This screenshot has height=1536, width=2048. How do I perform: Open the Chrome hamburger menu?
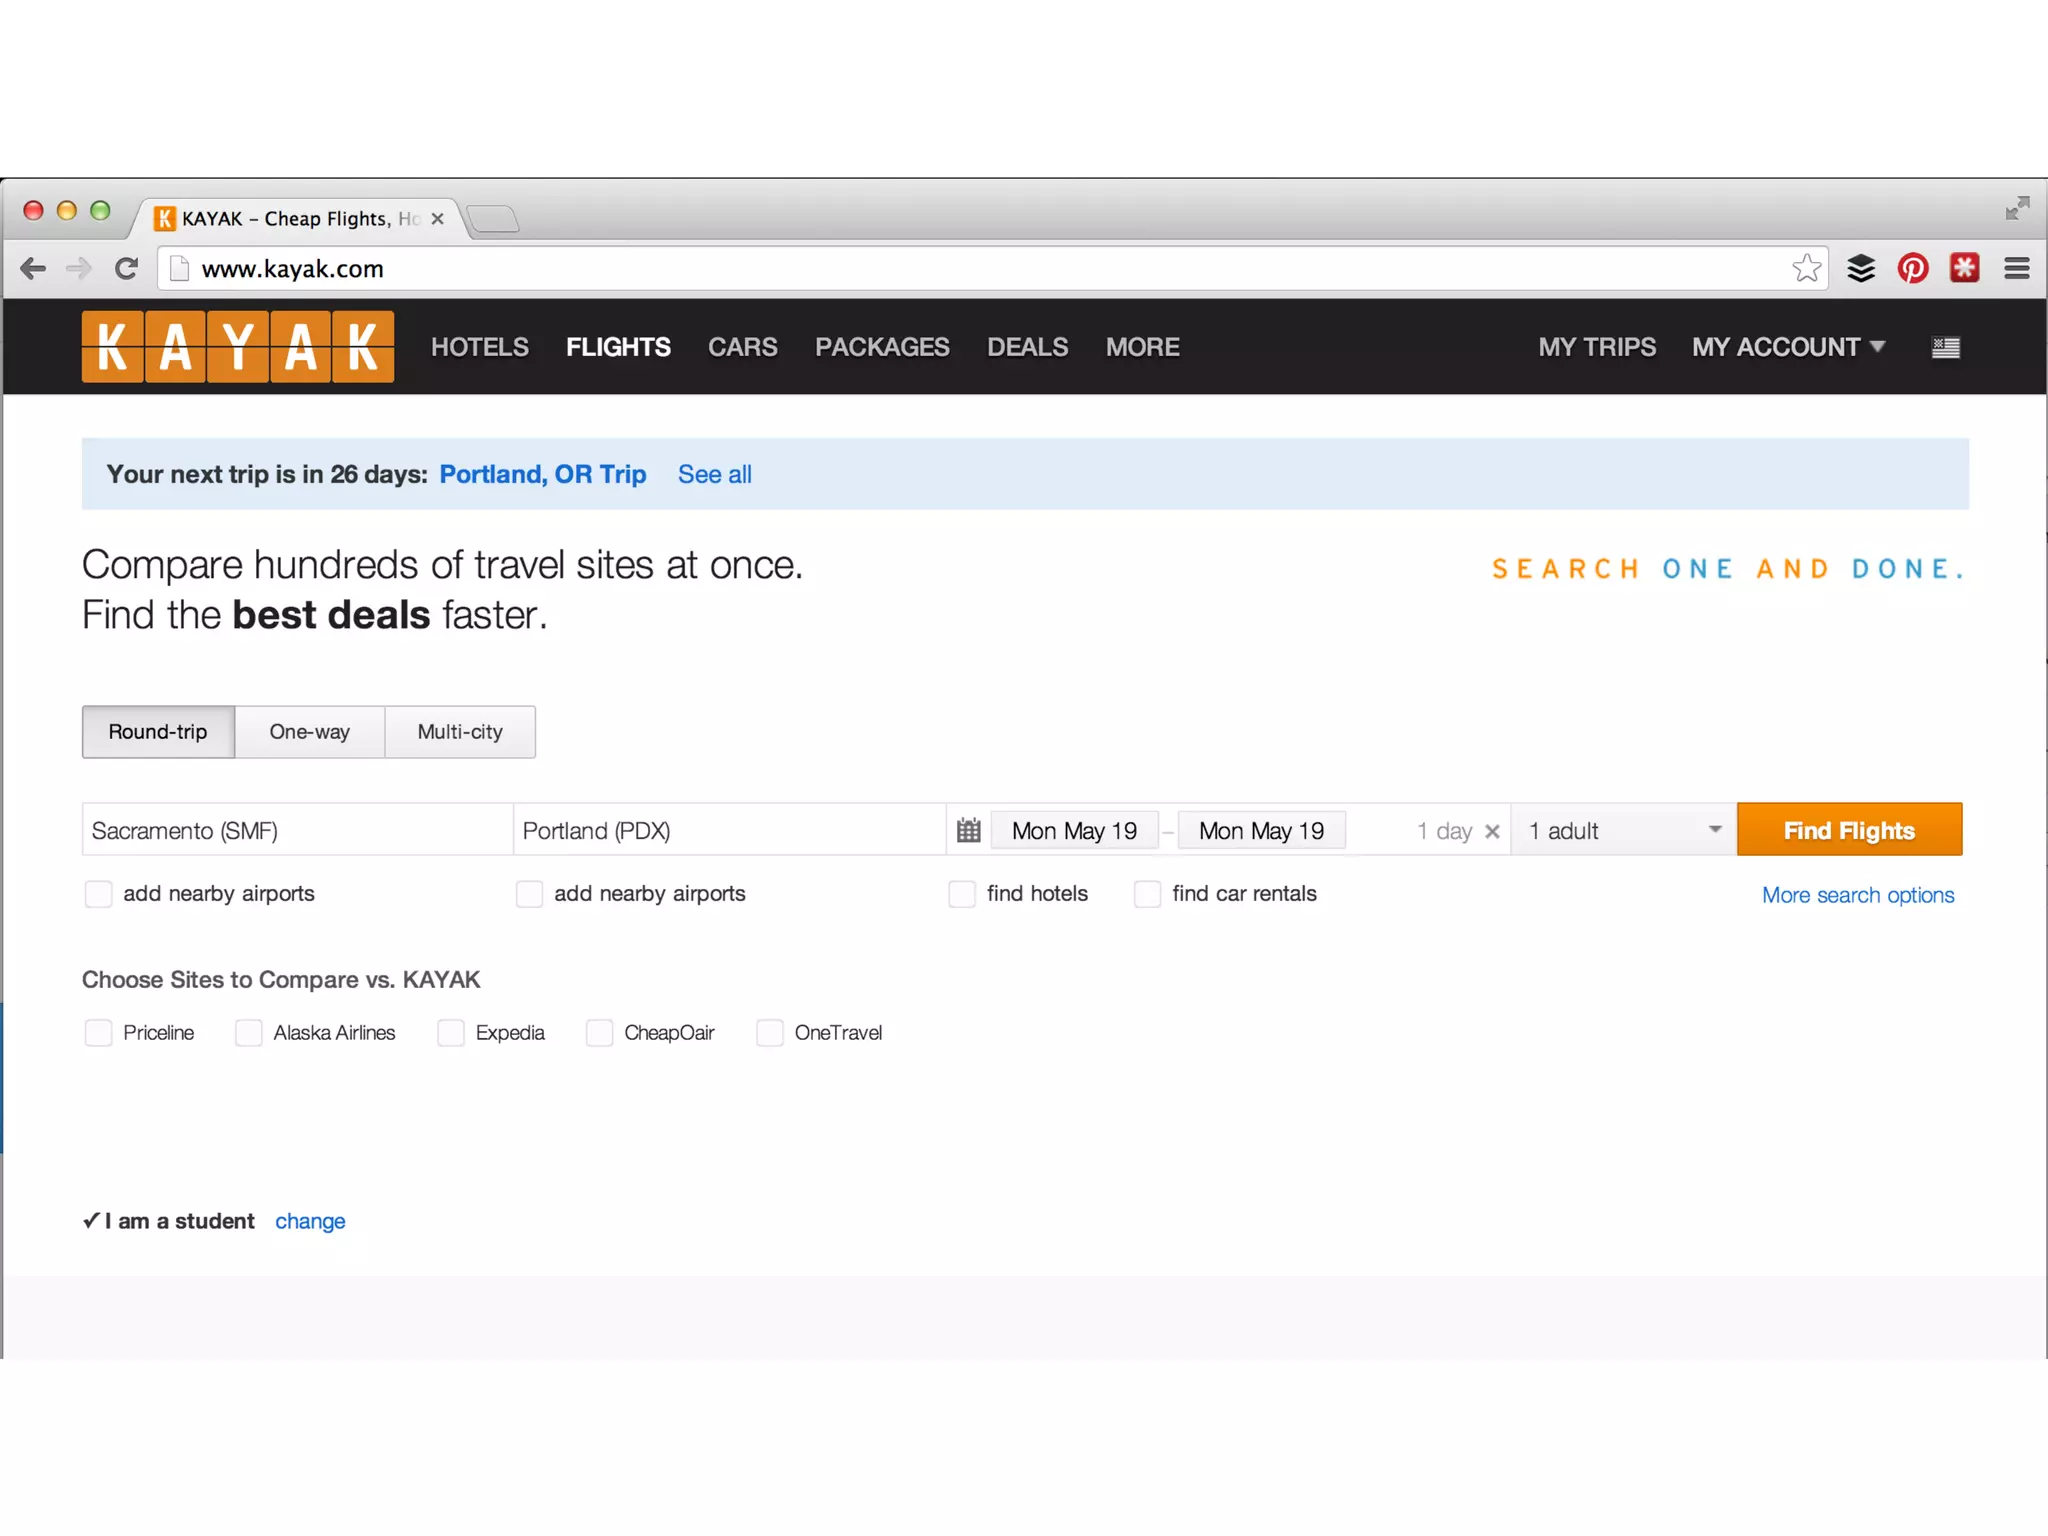click(2016, 268)
